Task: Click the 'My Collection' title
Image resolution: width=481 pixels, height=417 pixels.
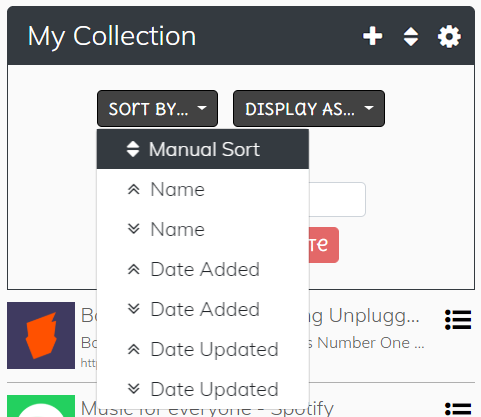Action: [112, 36]
